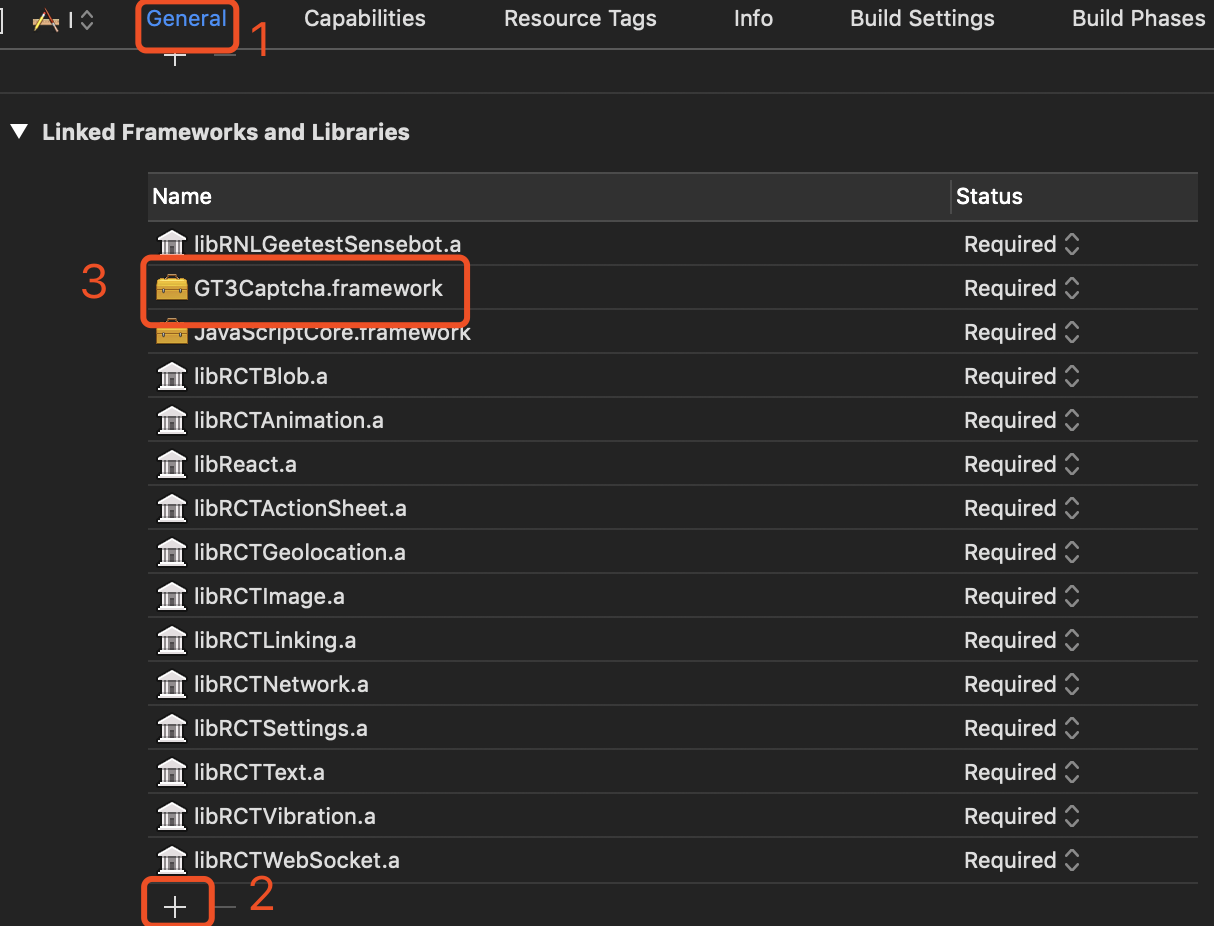
Task: Change status of JavaScriptCore.framework
Action: coord(1022,332)
